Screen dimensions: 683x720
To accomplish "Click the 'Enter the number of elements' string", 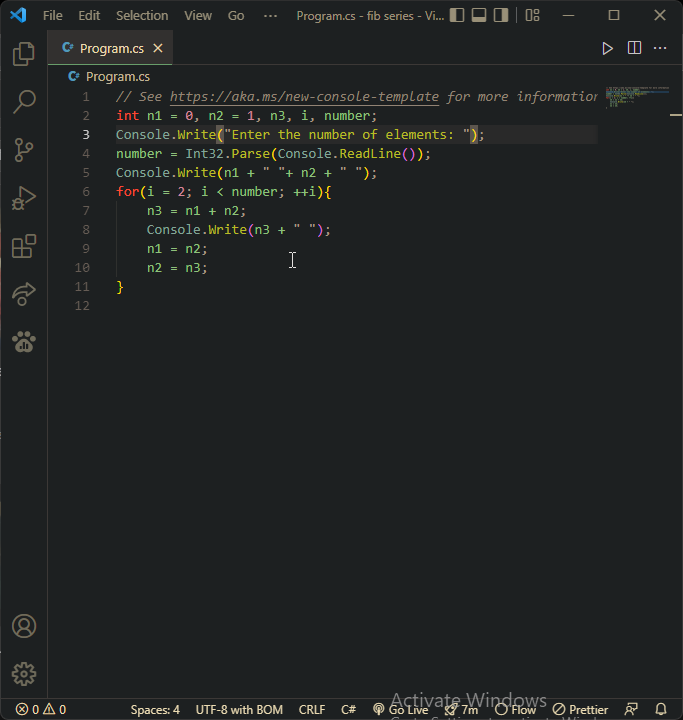I will pos(347,135).
